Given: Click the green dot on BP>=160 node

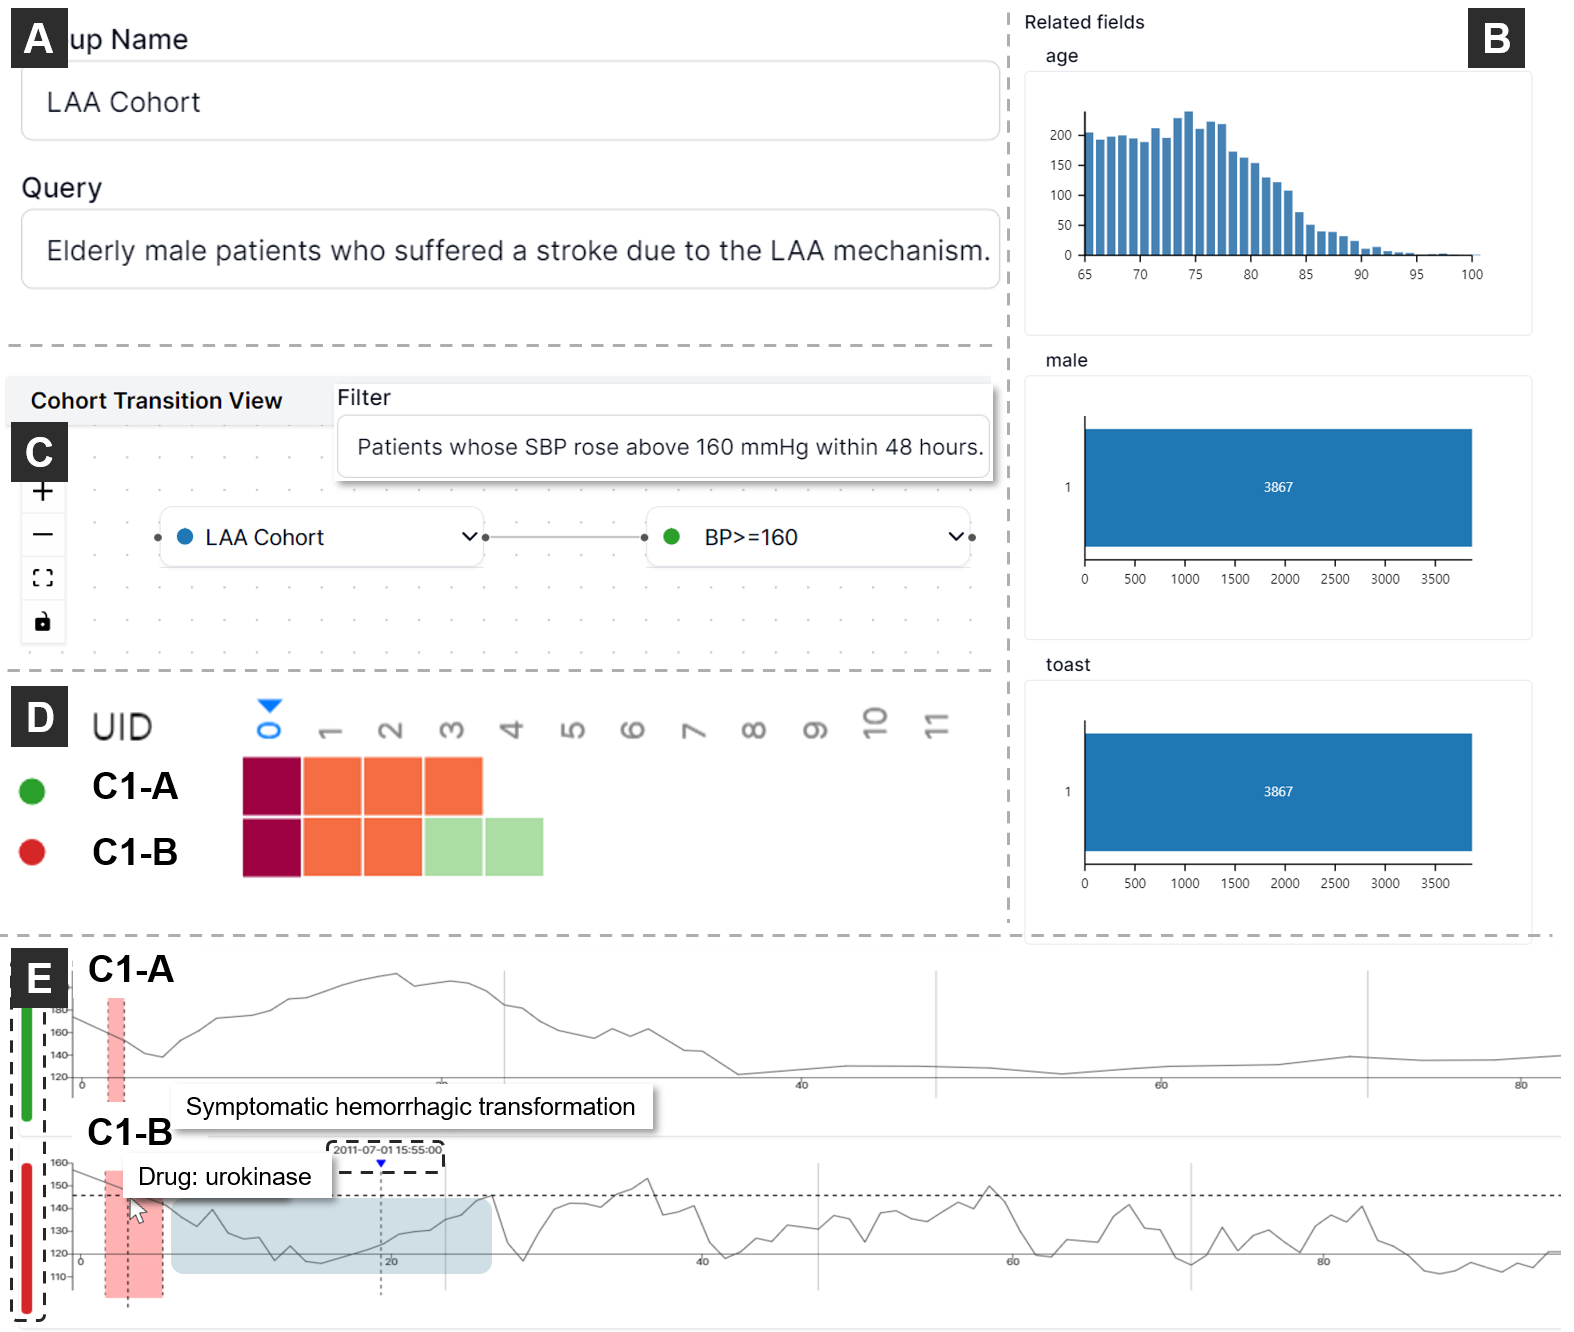Looking at the screenshot, I should pos(672,537).
